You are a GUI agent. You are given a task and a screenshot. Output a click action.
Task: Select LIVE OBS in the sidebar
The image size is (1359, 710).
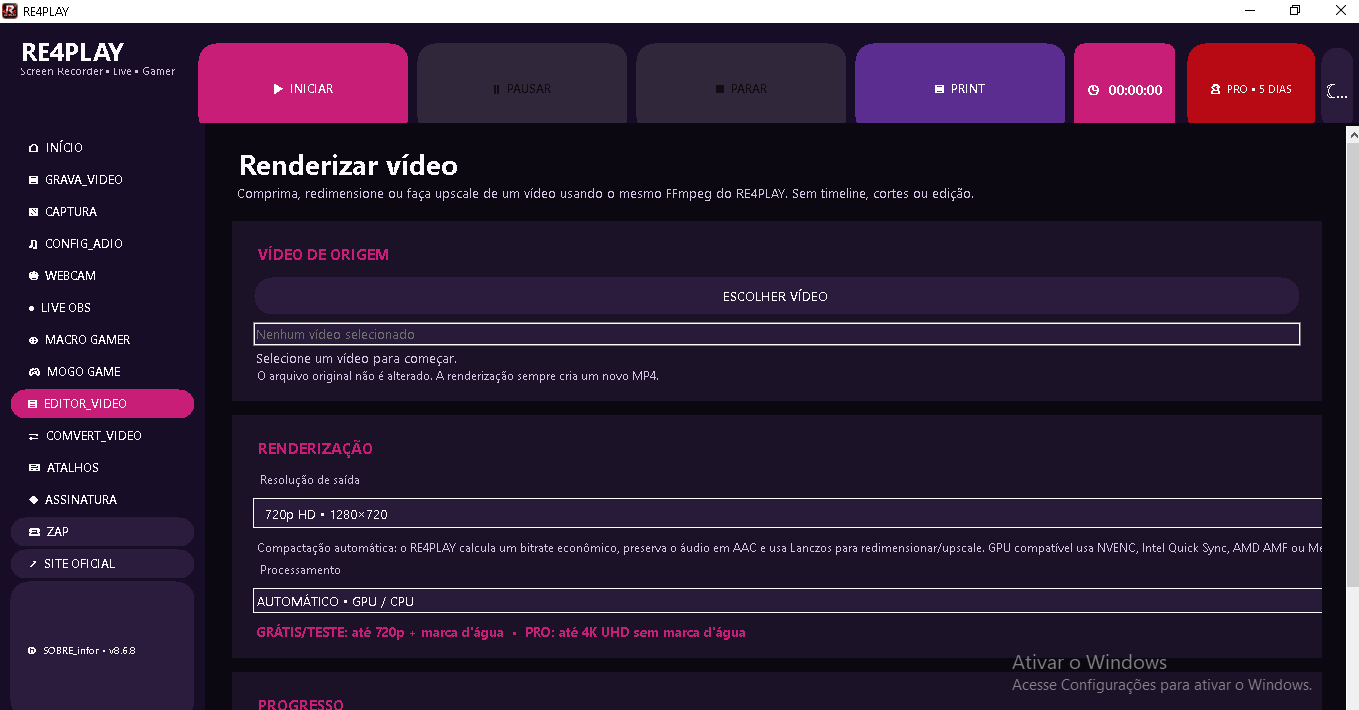click(x=102, y=308)
